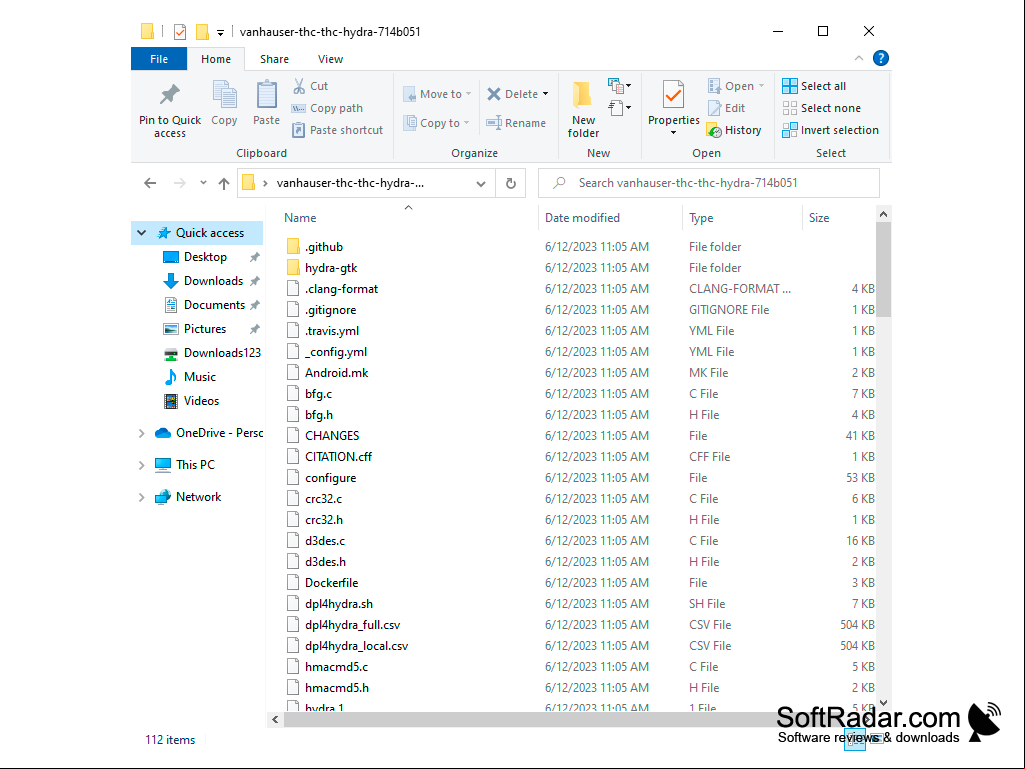Create a New folder
Screen dimensions: 1025x769
tap(582, 110)
